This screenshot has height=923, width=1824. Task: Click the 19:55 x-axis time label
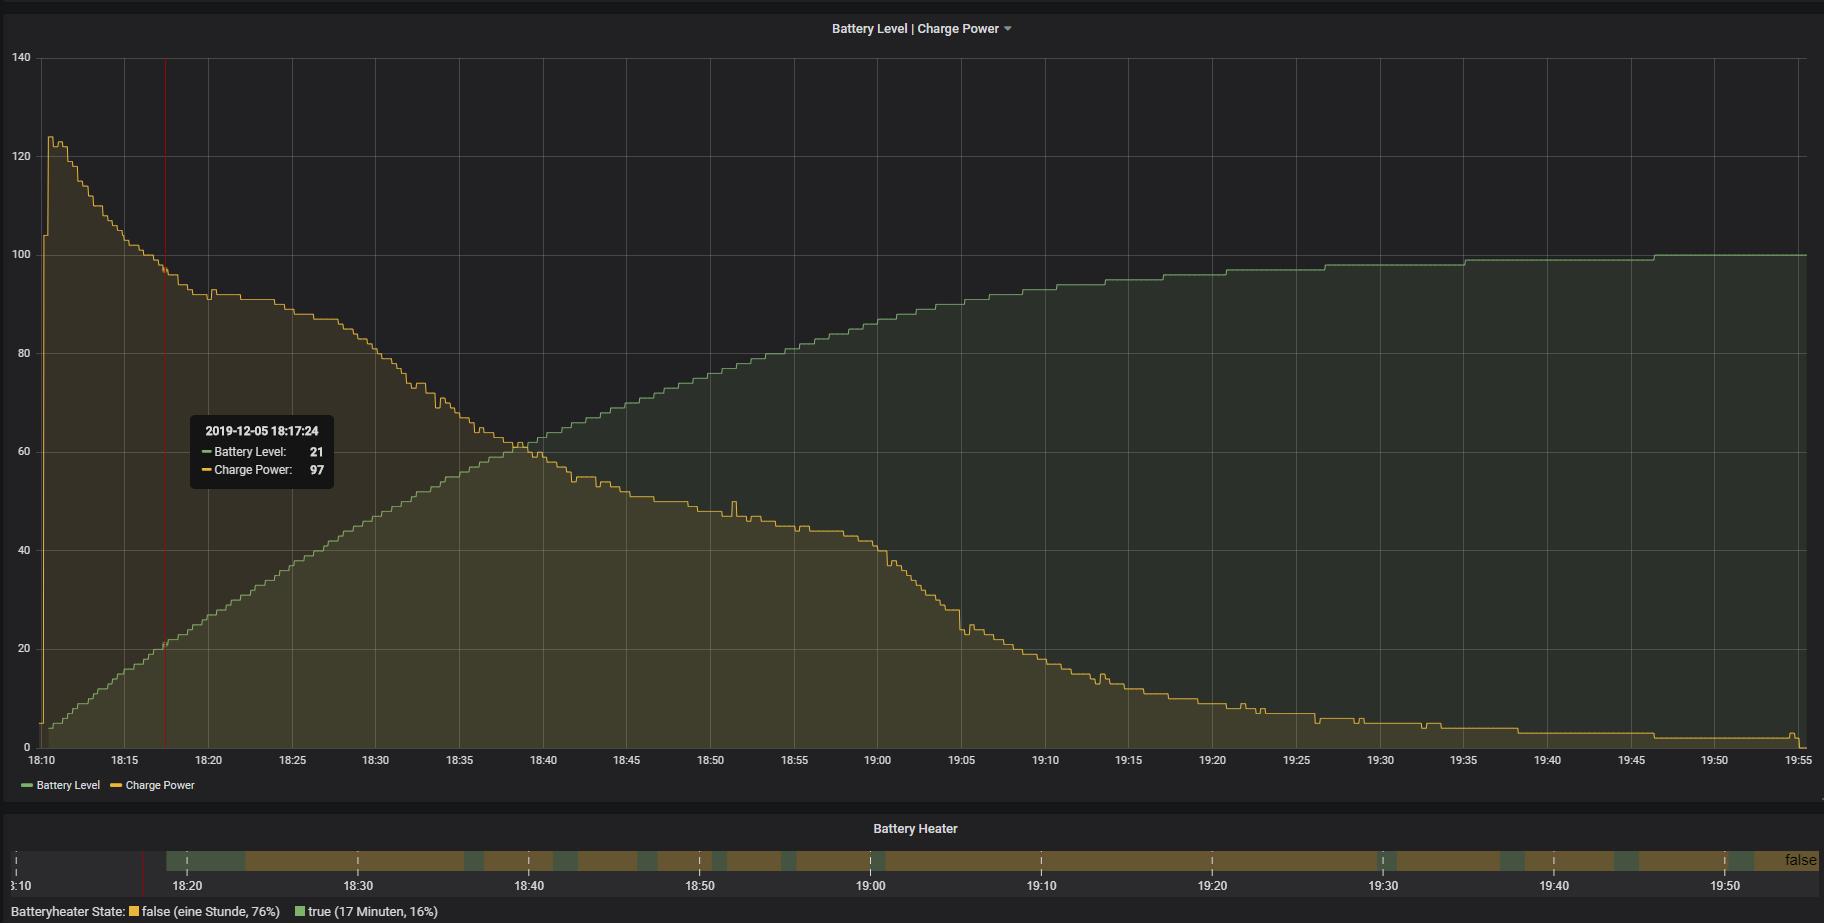(x=1799, y=761)
